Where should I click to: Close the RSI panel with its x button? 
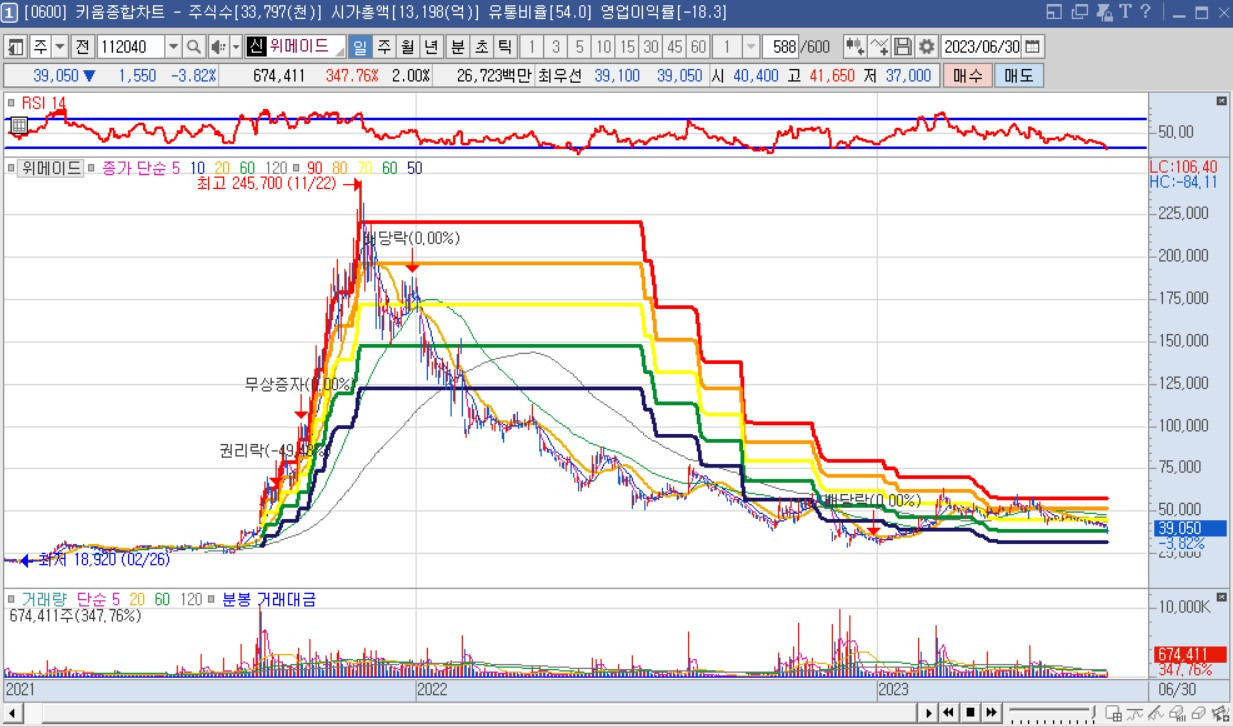(1221, 101)
